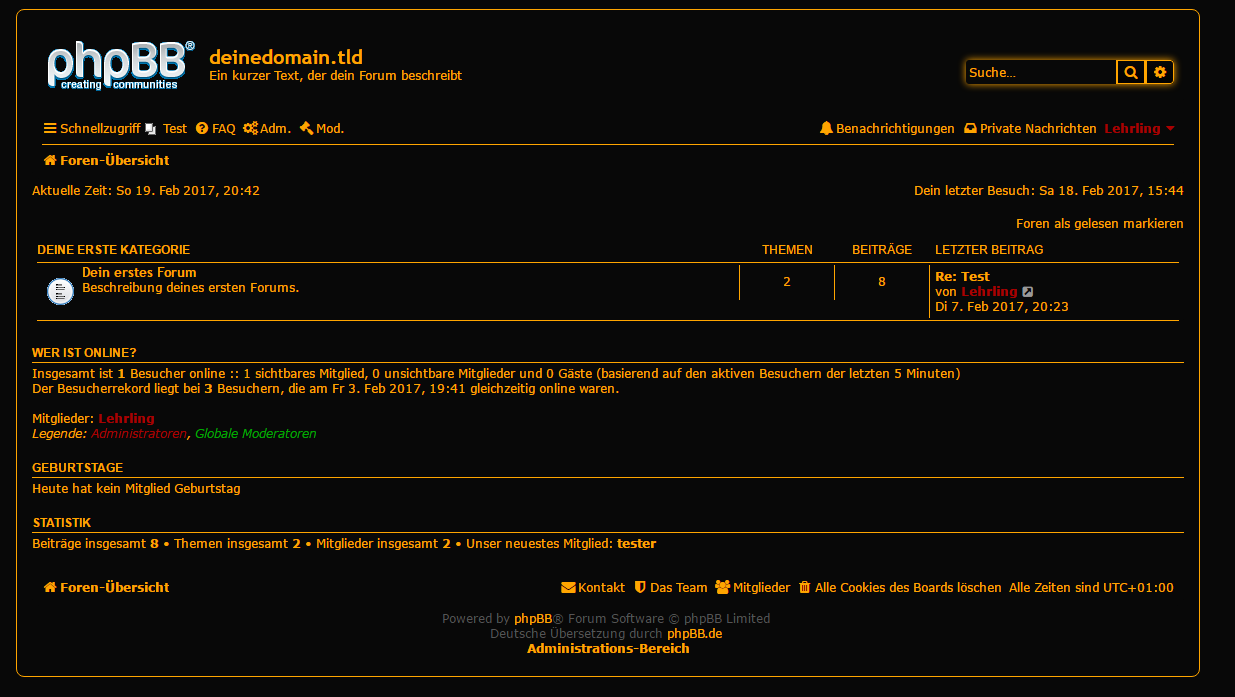Click the phpBB logo
The height and width of the screenshot is (697, 1235).
tap(116, 66)
